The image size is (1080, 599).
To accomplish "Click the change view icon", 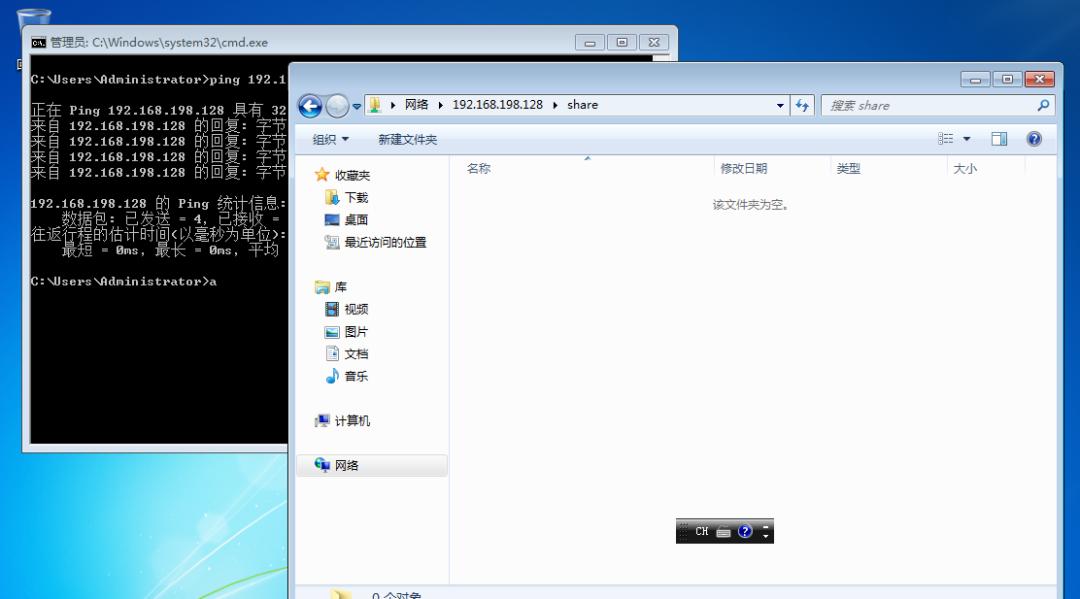I will click(946, 139).
